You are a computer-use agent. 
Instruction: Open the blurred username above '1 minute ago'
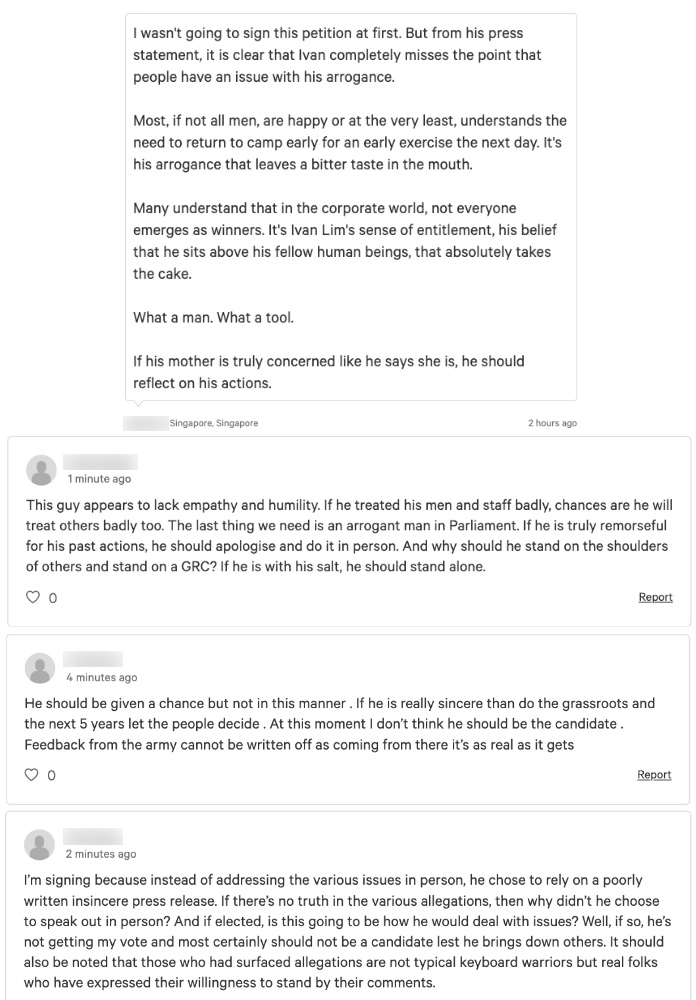coord(100,462)
